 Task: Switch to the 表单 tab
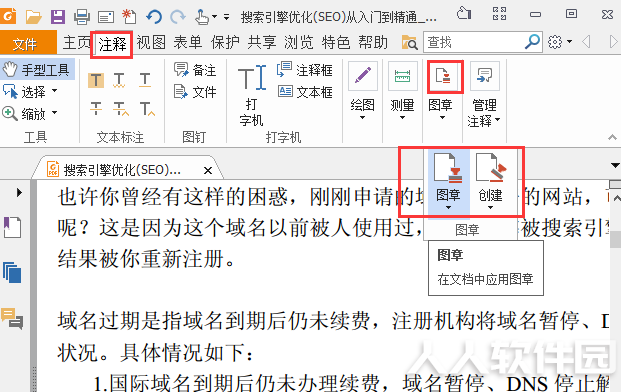188,42
